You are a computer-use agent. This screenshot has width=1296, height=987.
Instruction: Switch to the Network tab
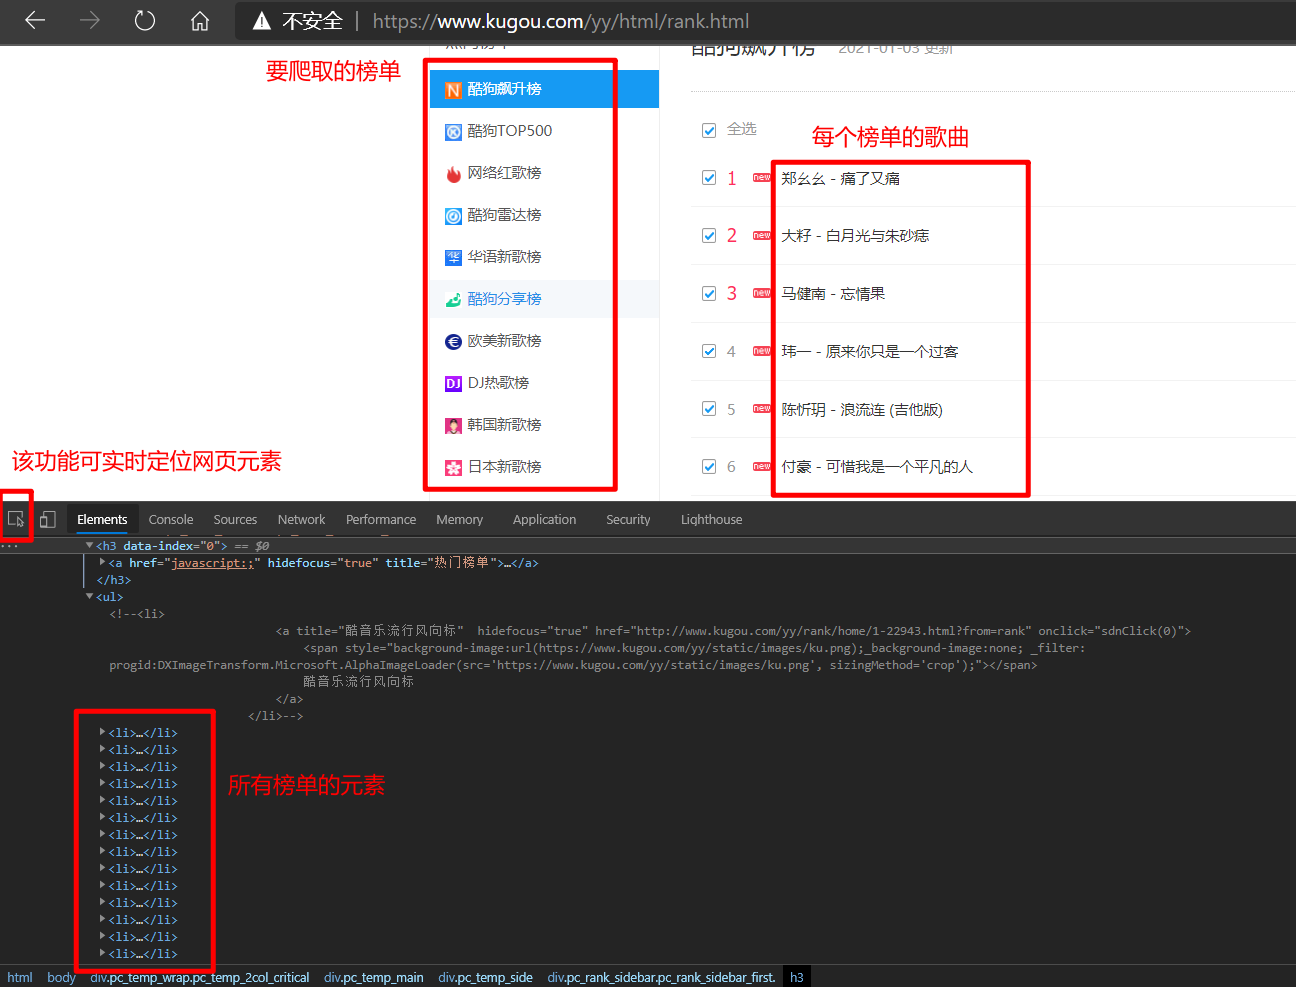point(301,520)
